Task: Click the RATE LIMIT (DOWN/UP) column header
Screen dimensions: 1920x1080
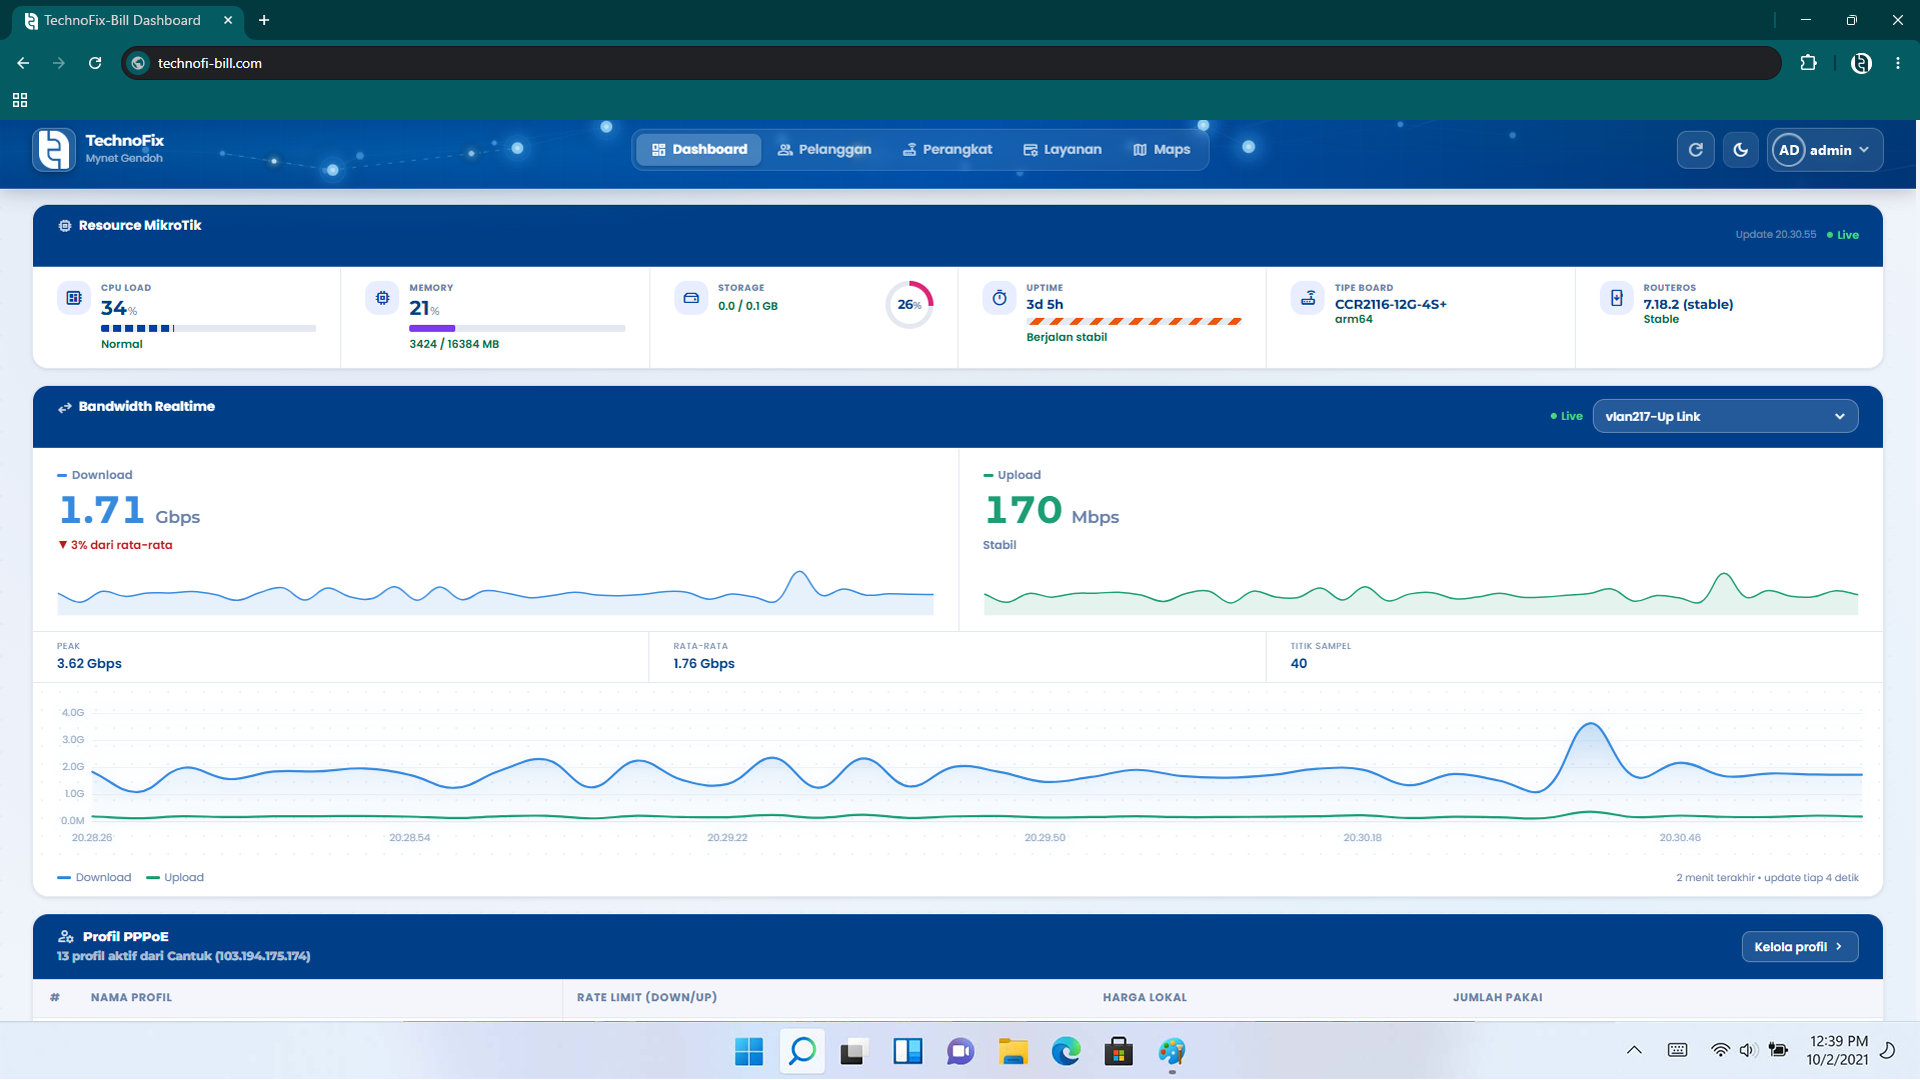Action: (647, 998)
